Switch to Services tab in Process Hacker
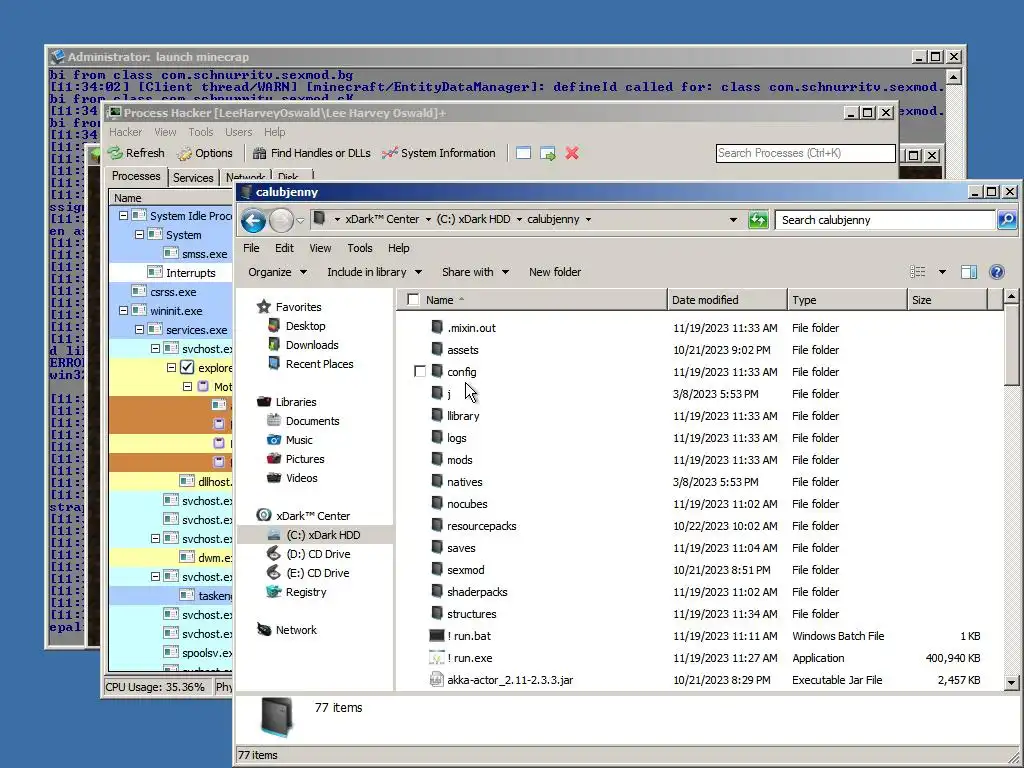Screen dimensions: 1024x768 (193, 178)
